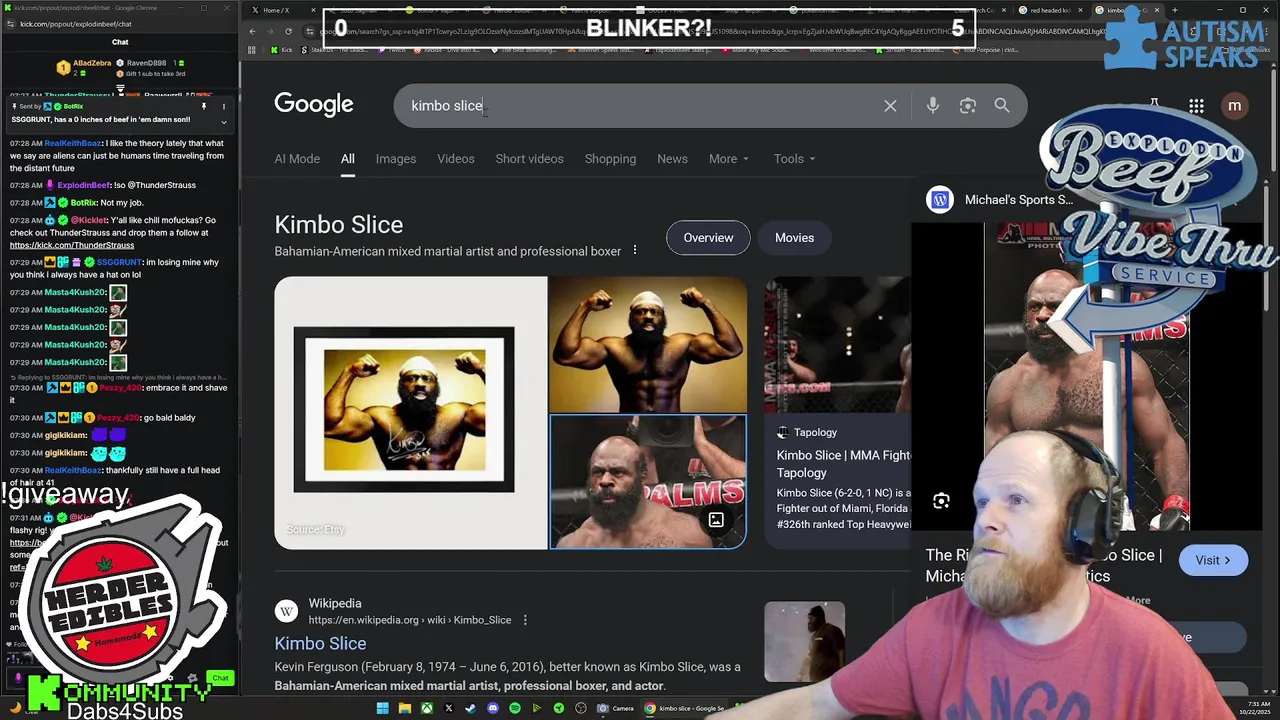This screenshot has height=720, width=1280.
Task: Open the Xbox app on taskbar
Action: pyautogui.click(x=427, y=708)
